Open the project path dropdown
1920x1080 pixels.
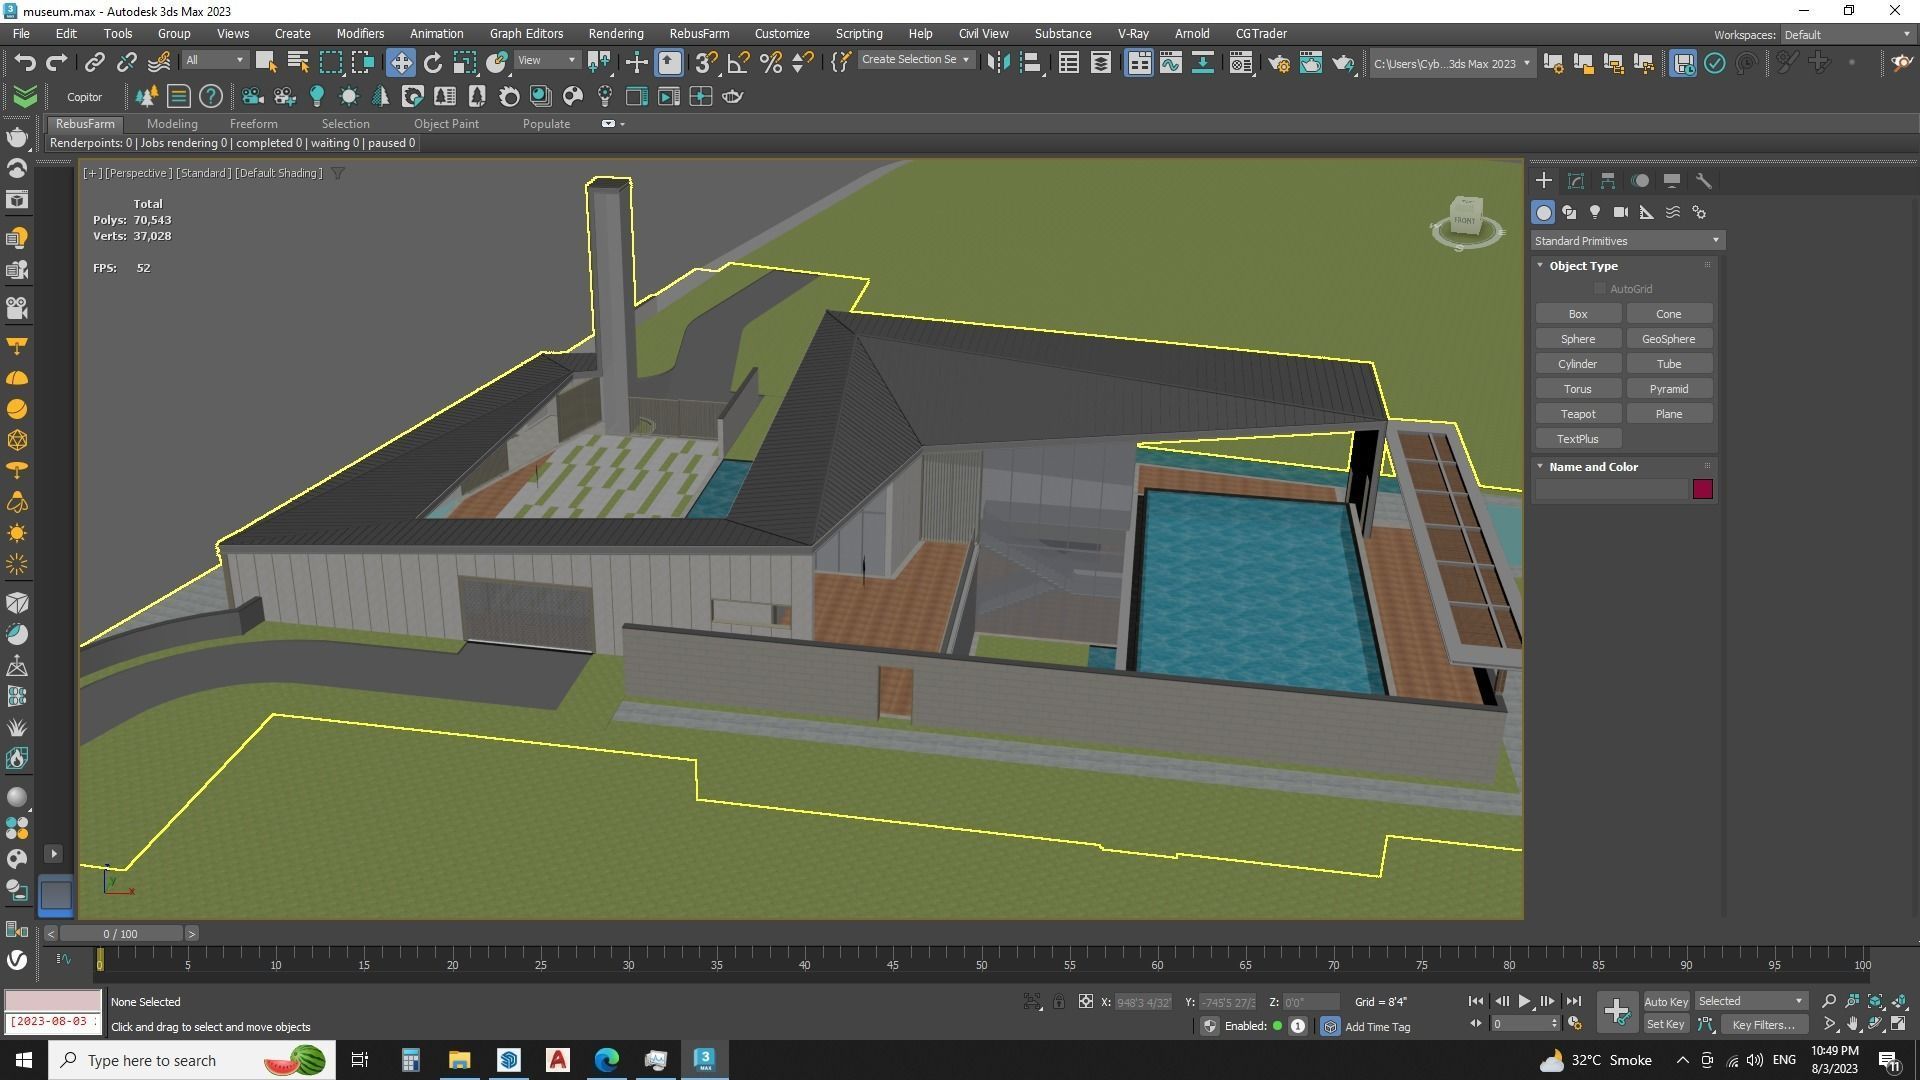(x=1451, y=64)
